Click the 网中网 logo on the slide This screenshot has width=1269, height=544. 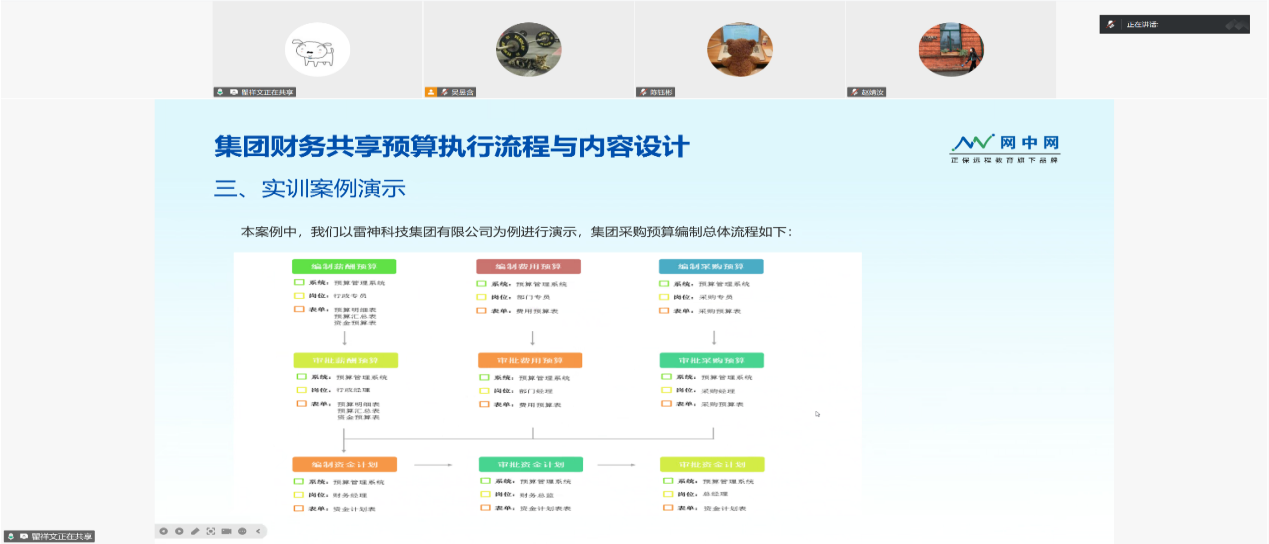(1004, 147)
